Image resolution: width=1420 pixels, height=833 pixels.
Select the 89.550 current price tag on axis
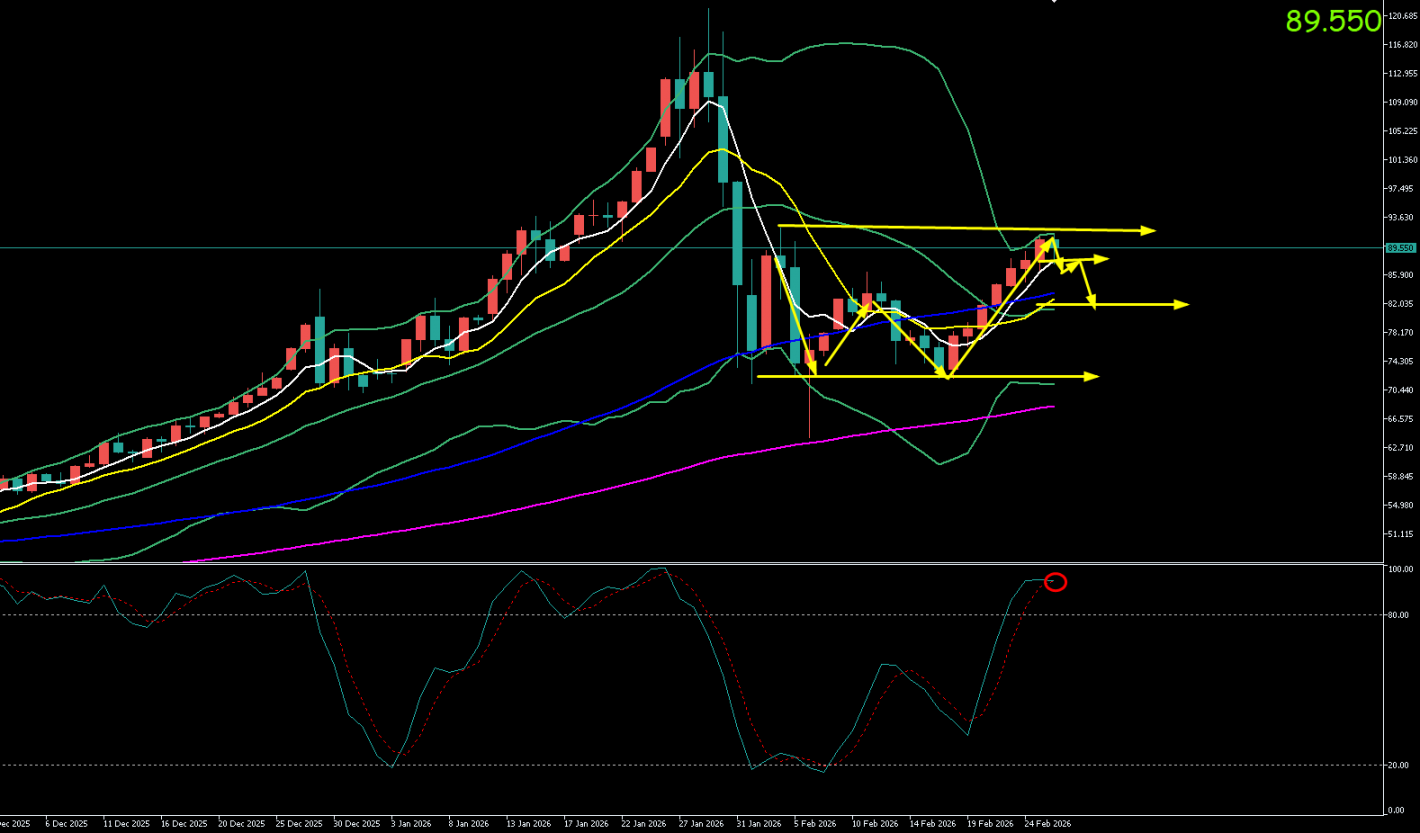coord(1399,248)
